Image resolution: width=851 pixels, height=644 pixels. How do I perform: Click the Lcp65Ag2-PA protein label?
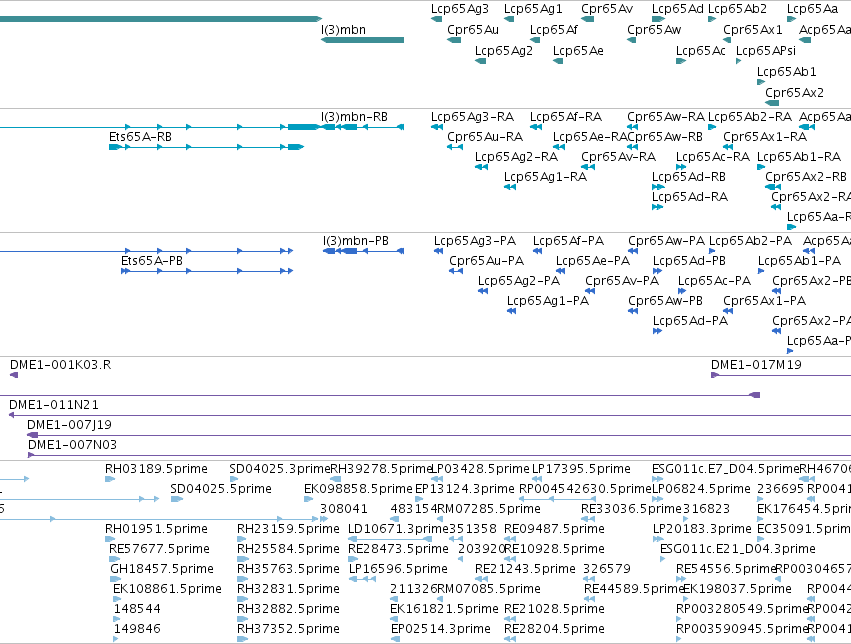point(518,281)
